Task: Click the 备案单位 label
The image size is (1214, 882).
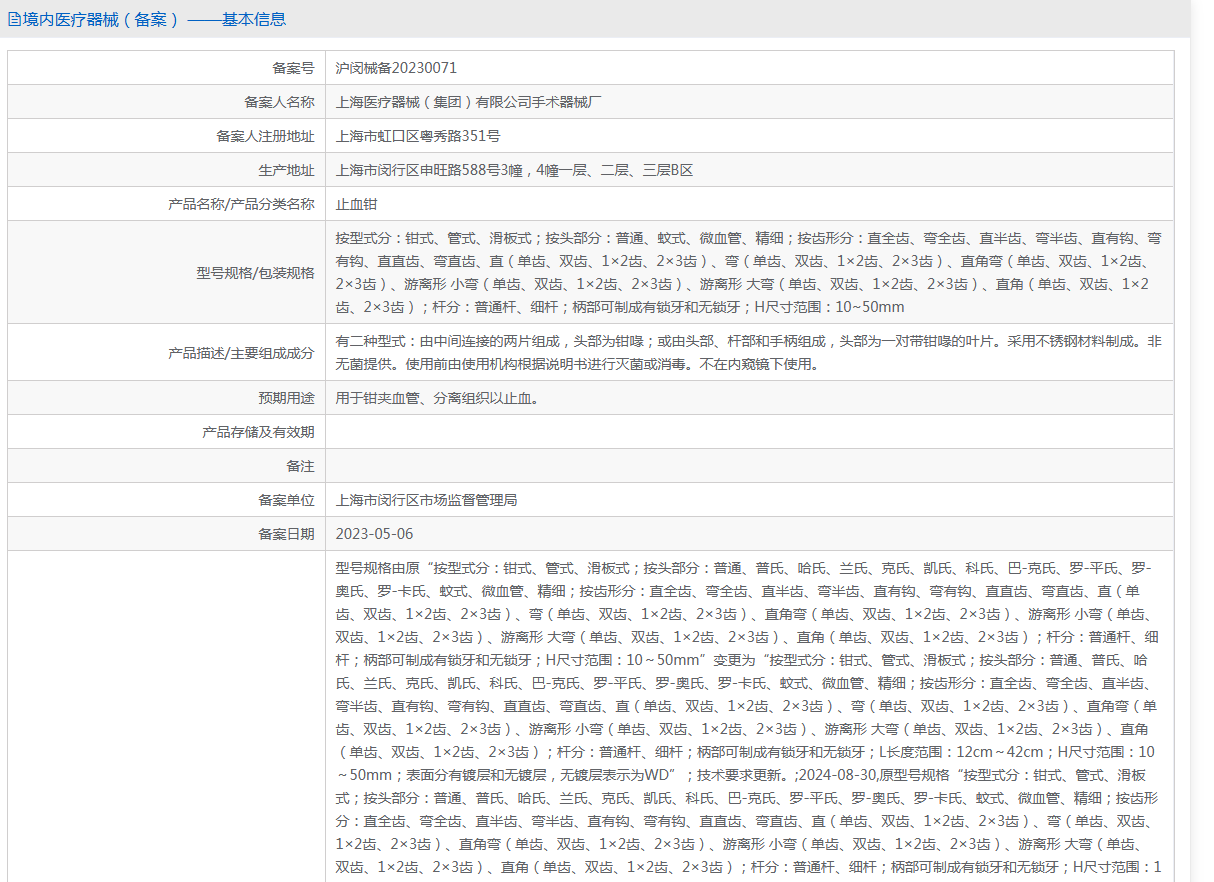Action: pyautogui.click(x=286, y=500)
